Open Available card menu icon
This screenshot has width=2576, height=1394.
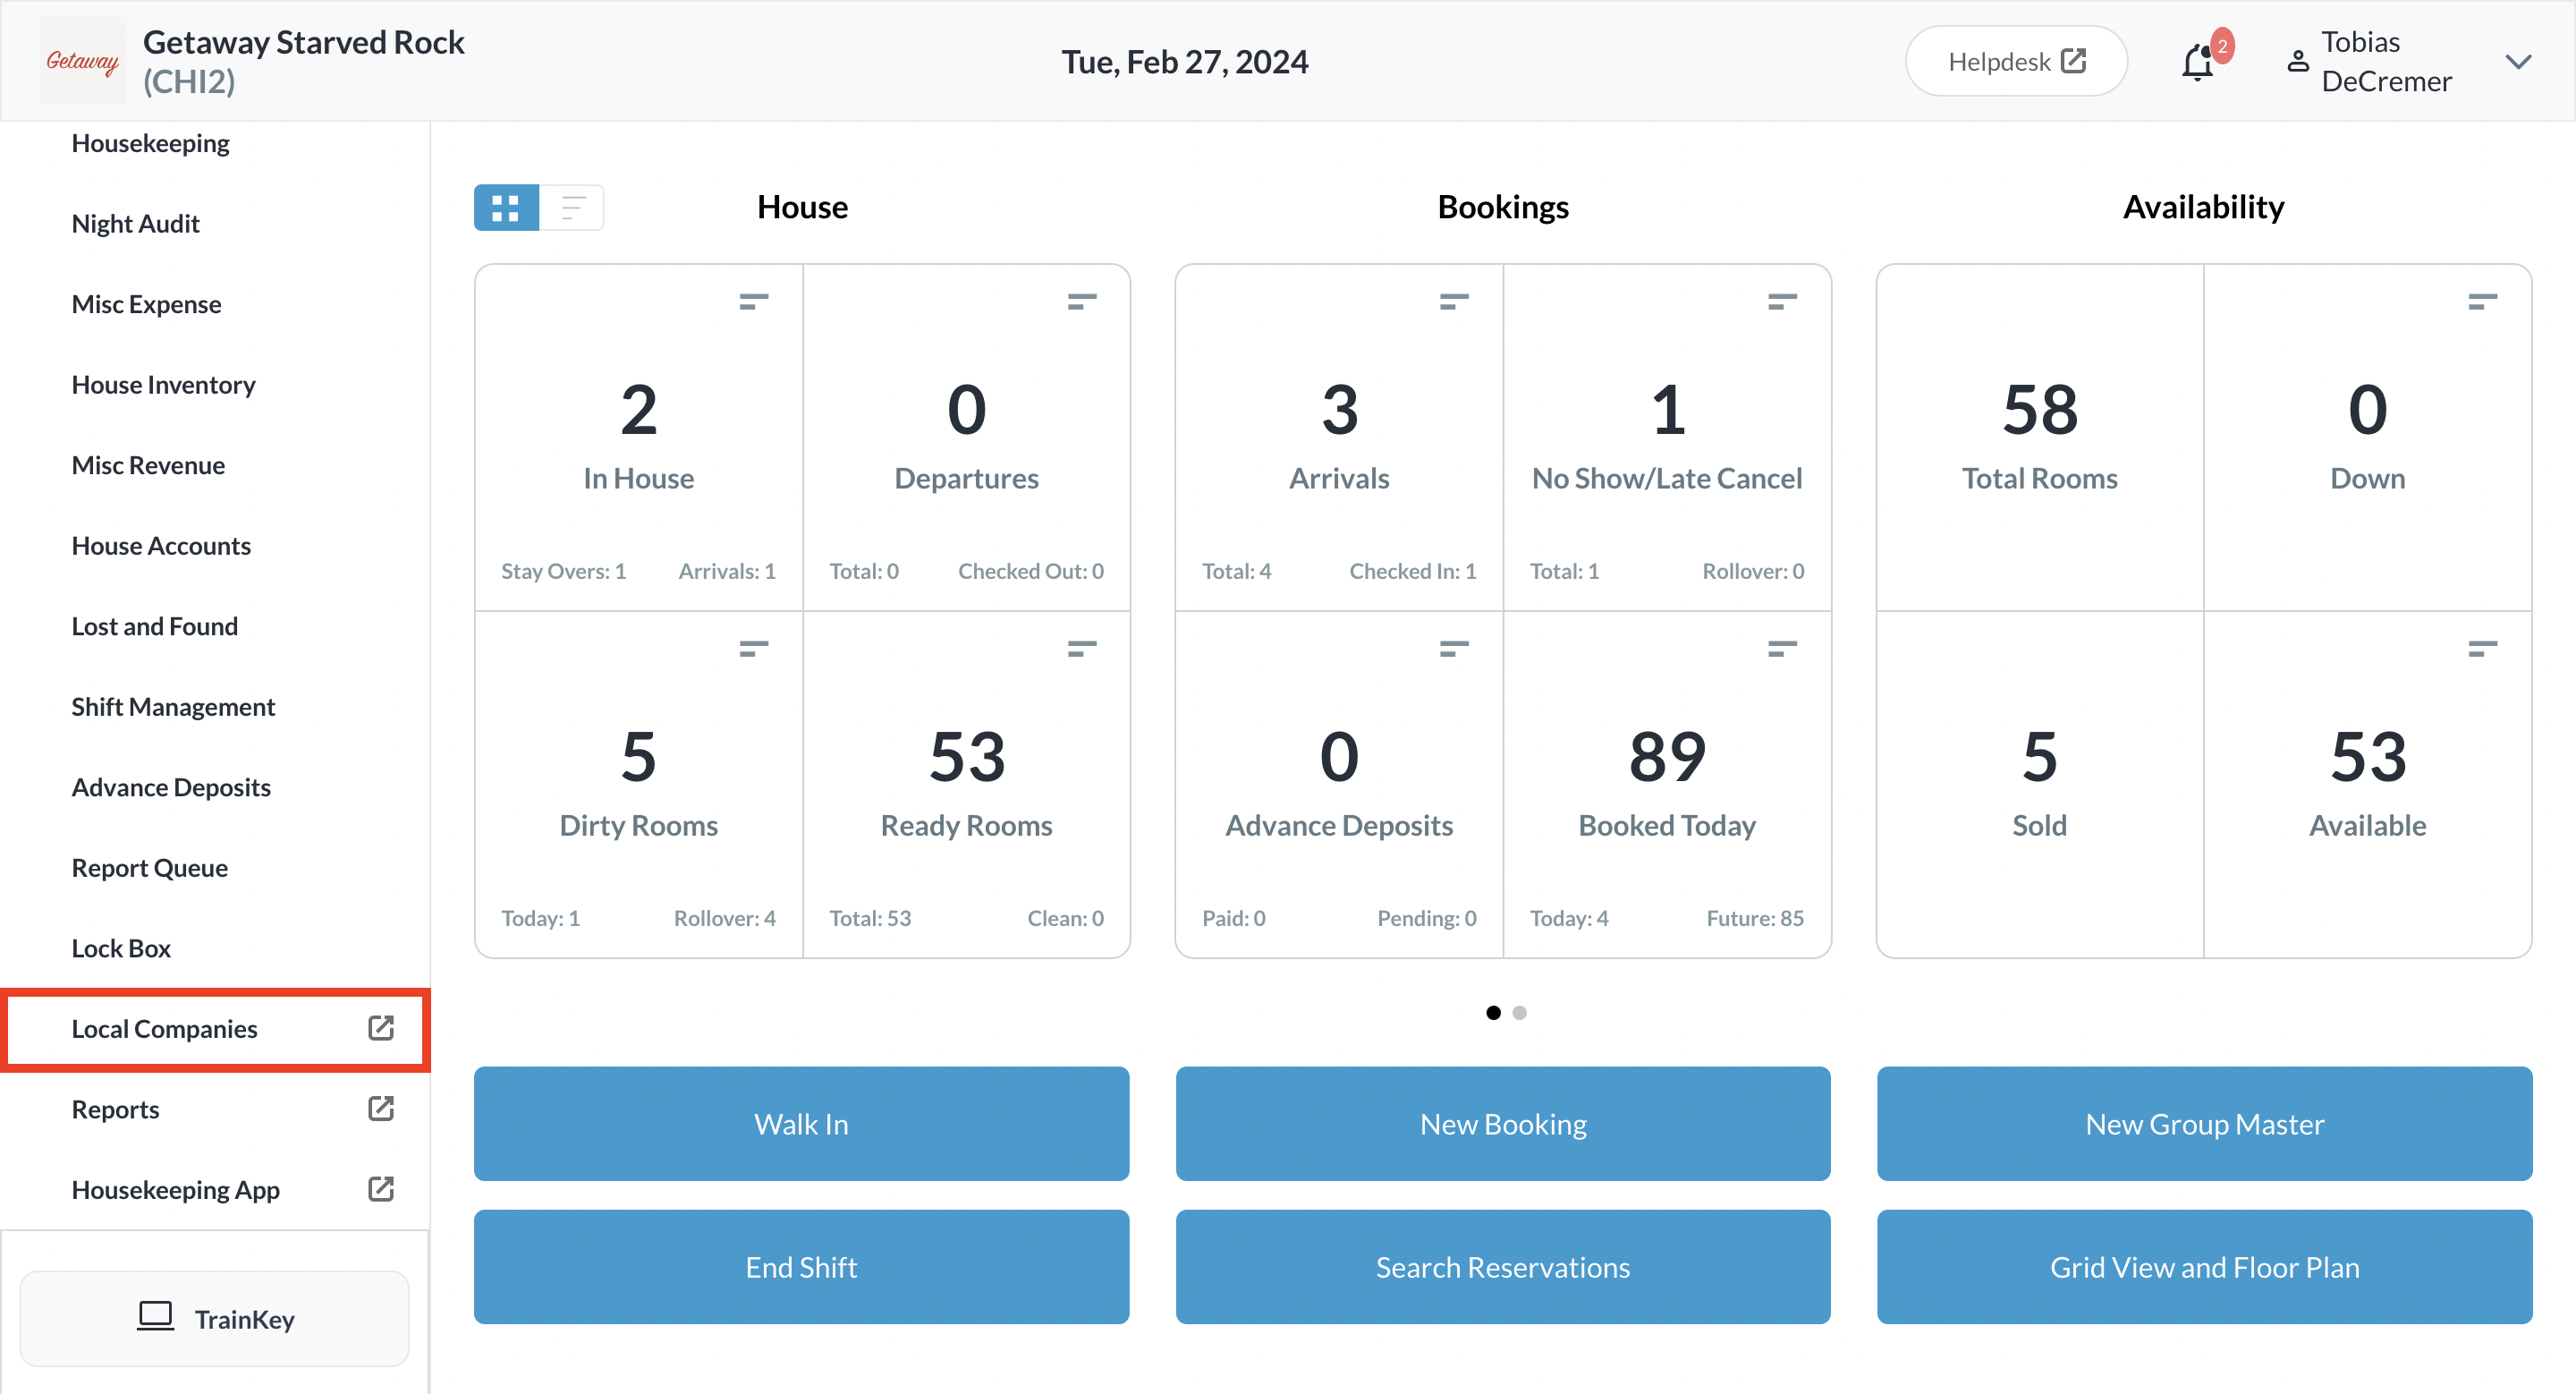[x=2481, y=649]
